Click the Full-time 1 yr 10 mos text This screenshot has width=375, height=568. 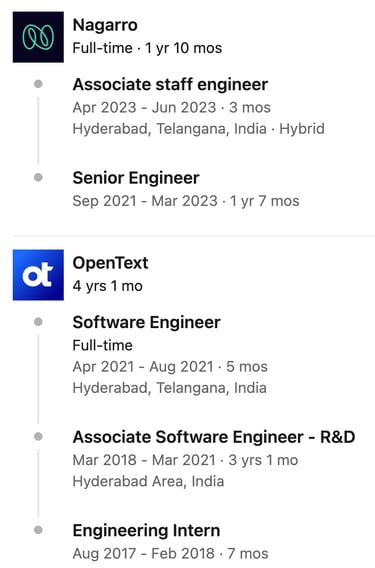[x=147, y=48]
